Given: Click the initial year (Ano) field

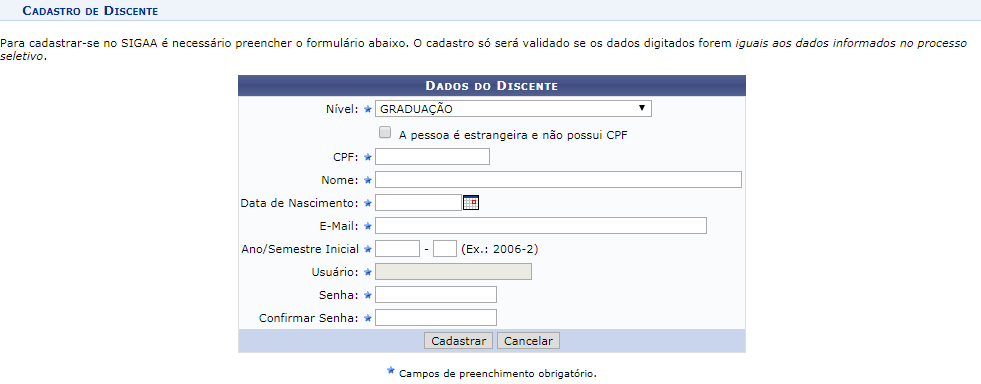Looking at the screenshot, I should click(x=397, y=249).
